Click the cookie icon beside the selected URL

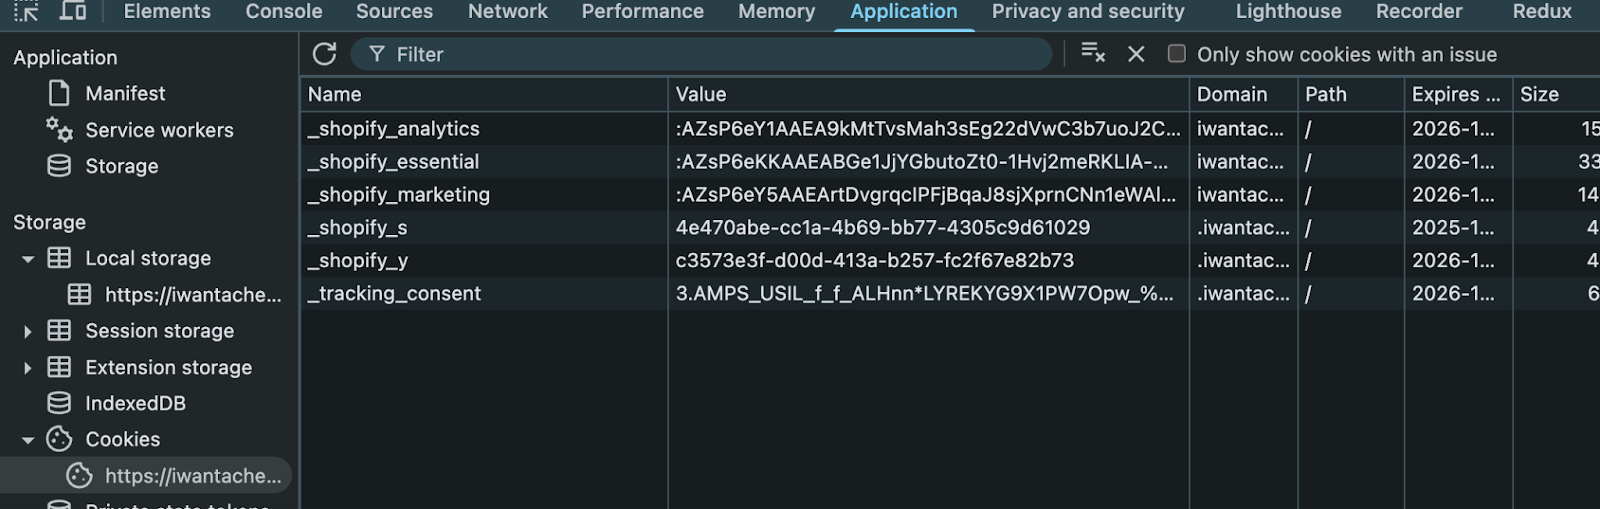point(79,476)
